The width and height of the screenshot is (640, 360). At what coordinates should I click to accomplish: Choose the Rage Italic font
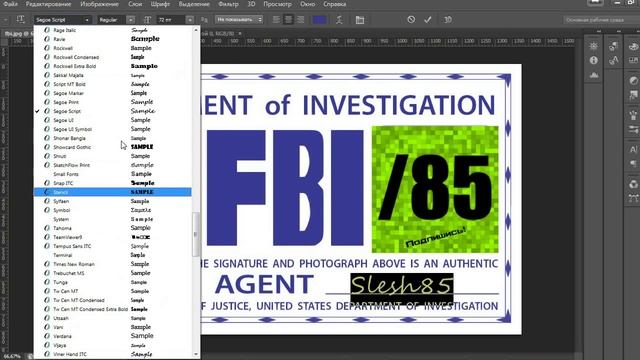113,30
